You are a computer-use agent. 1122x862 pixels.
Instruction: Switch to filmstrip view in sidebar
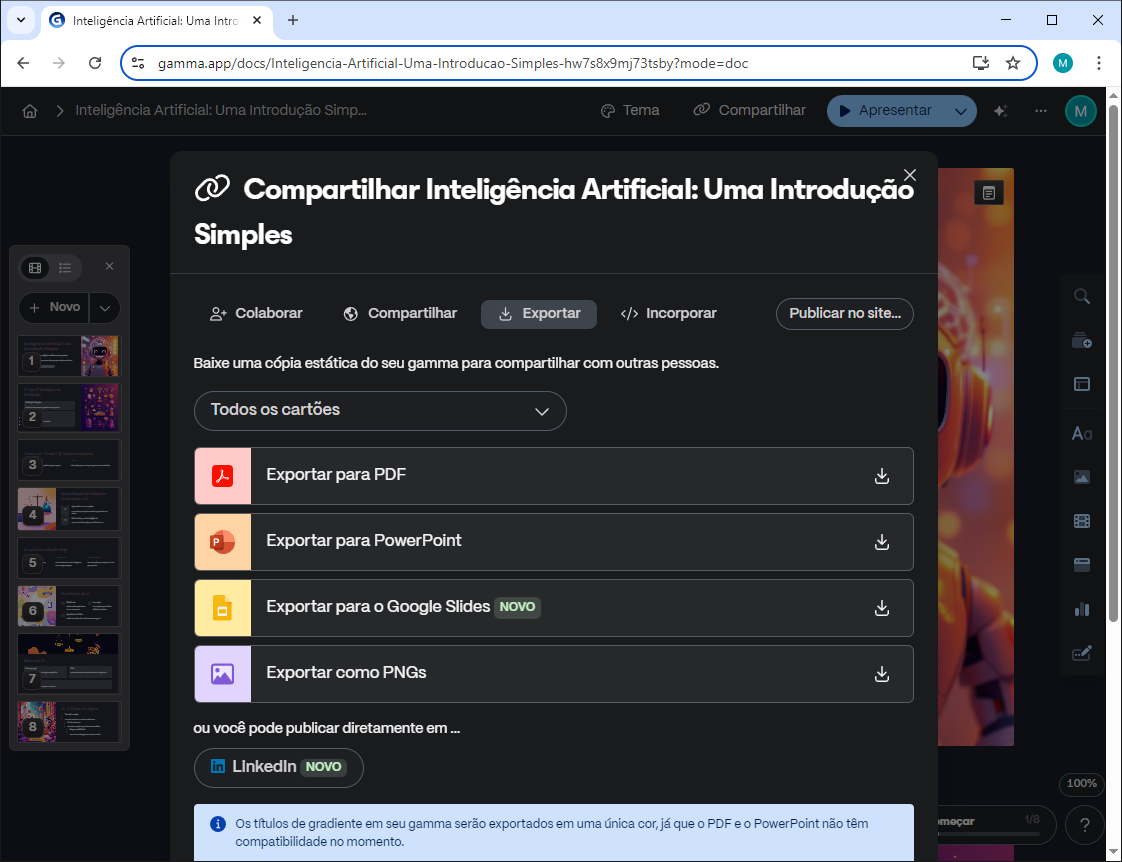pos(36,267)
